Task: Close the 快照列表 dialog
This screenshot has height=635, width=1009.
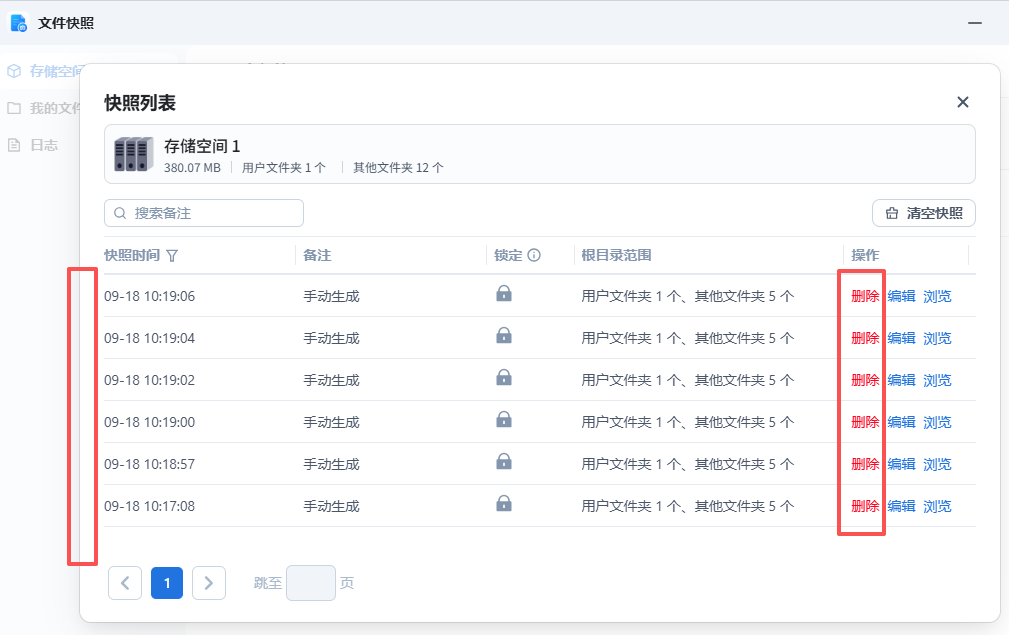Action: pyautogui.click(x=962, y=102)
